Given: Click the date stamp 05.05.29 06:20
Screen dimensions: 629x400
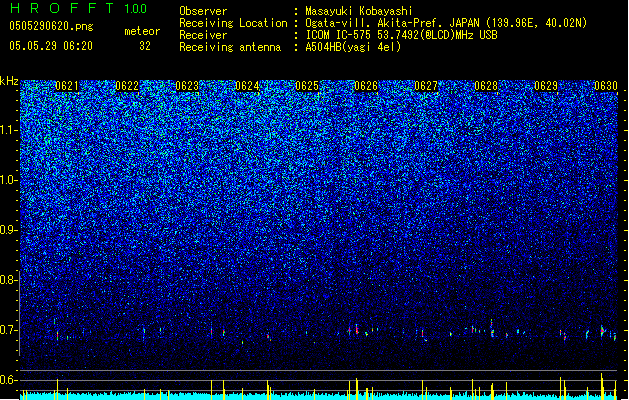Looking at the screenshot, I should [x=51, y=46].
